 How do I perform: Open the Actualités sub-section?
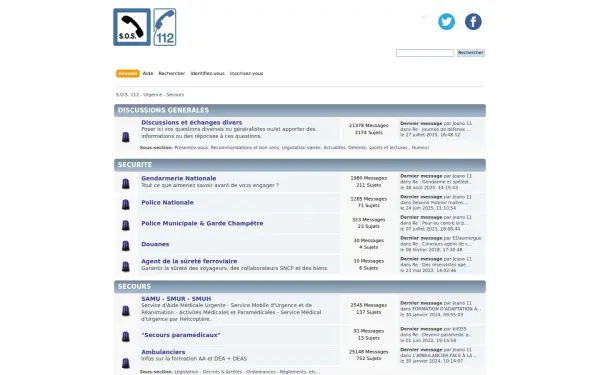coord(334,148)
